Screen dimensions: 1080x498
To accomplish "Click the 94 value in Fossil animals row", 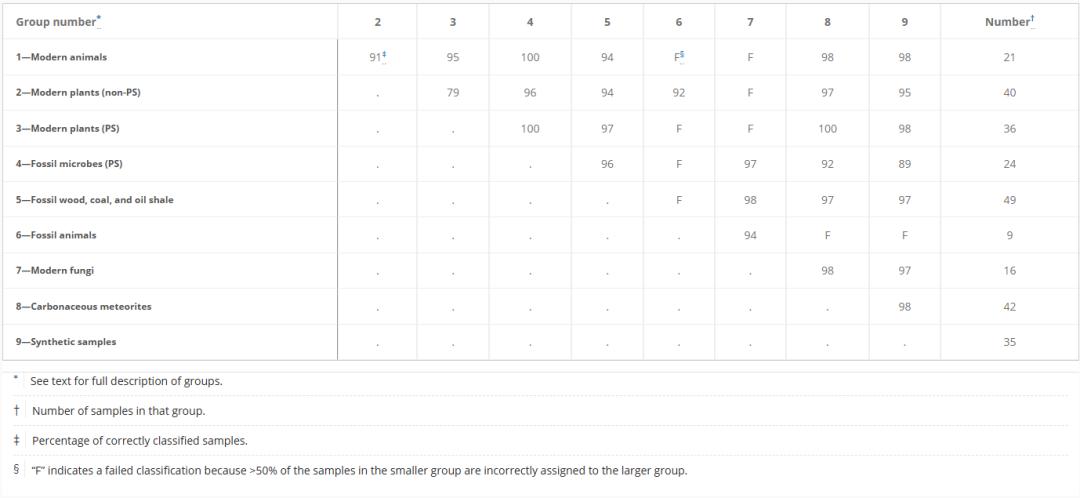I will tap(750, 235).
